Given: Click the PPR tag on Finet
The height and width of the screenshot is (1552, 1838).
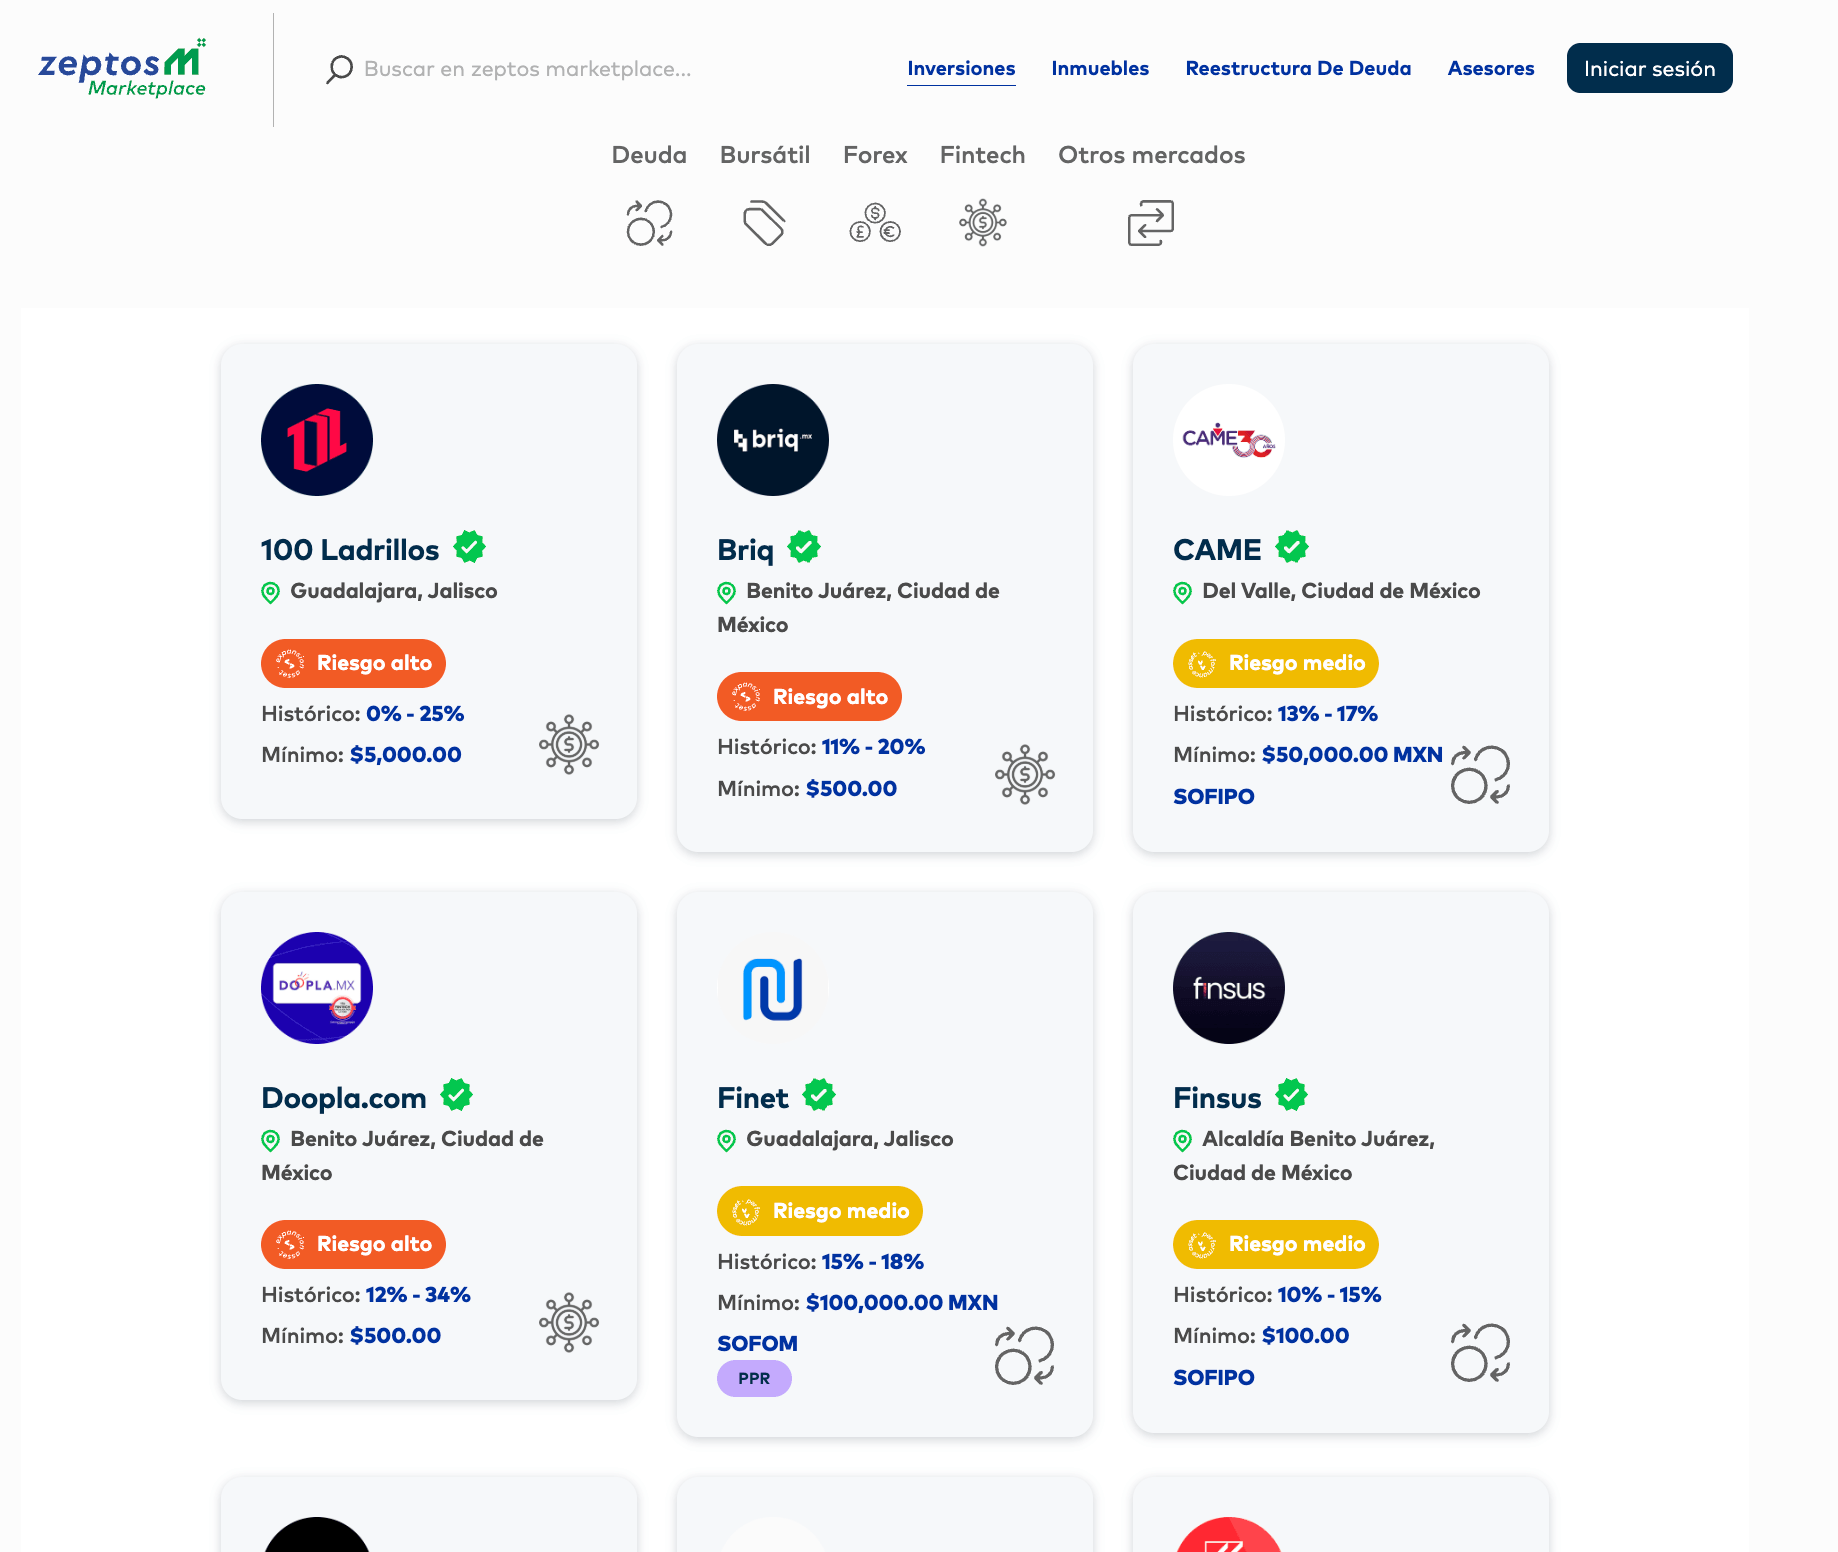Looking at the screenshot, I should coord(754,1378).
